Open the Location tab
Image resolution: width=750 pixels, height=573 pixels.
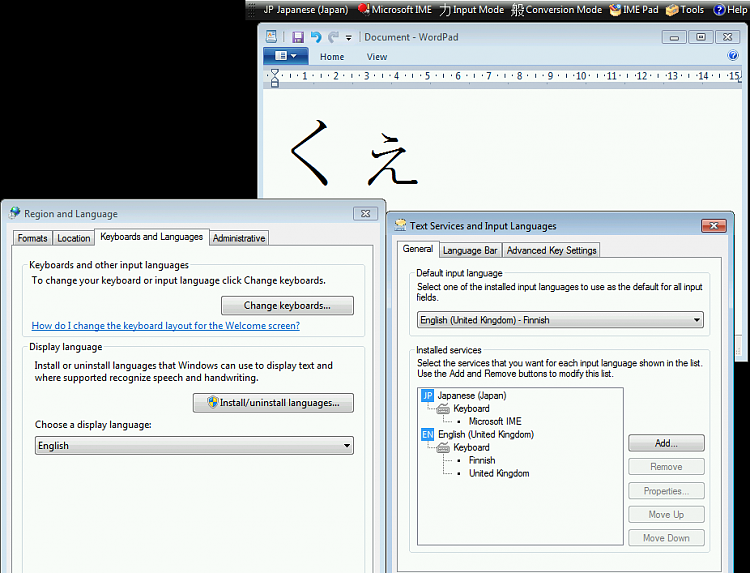point(74,238)
